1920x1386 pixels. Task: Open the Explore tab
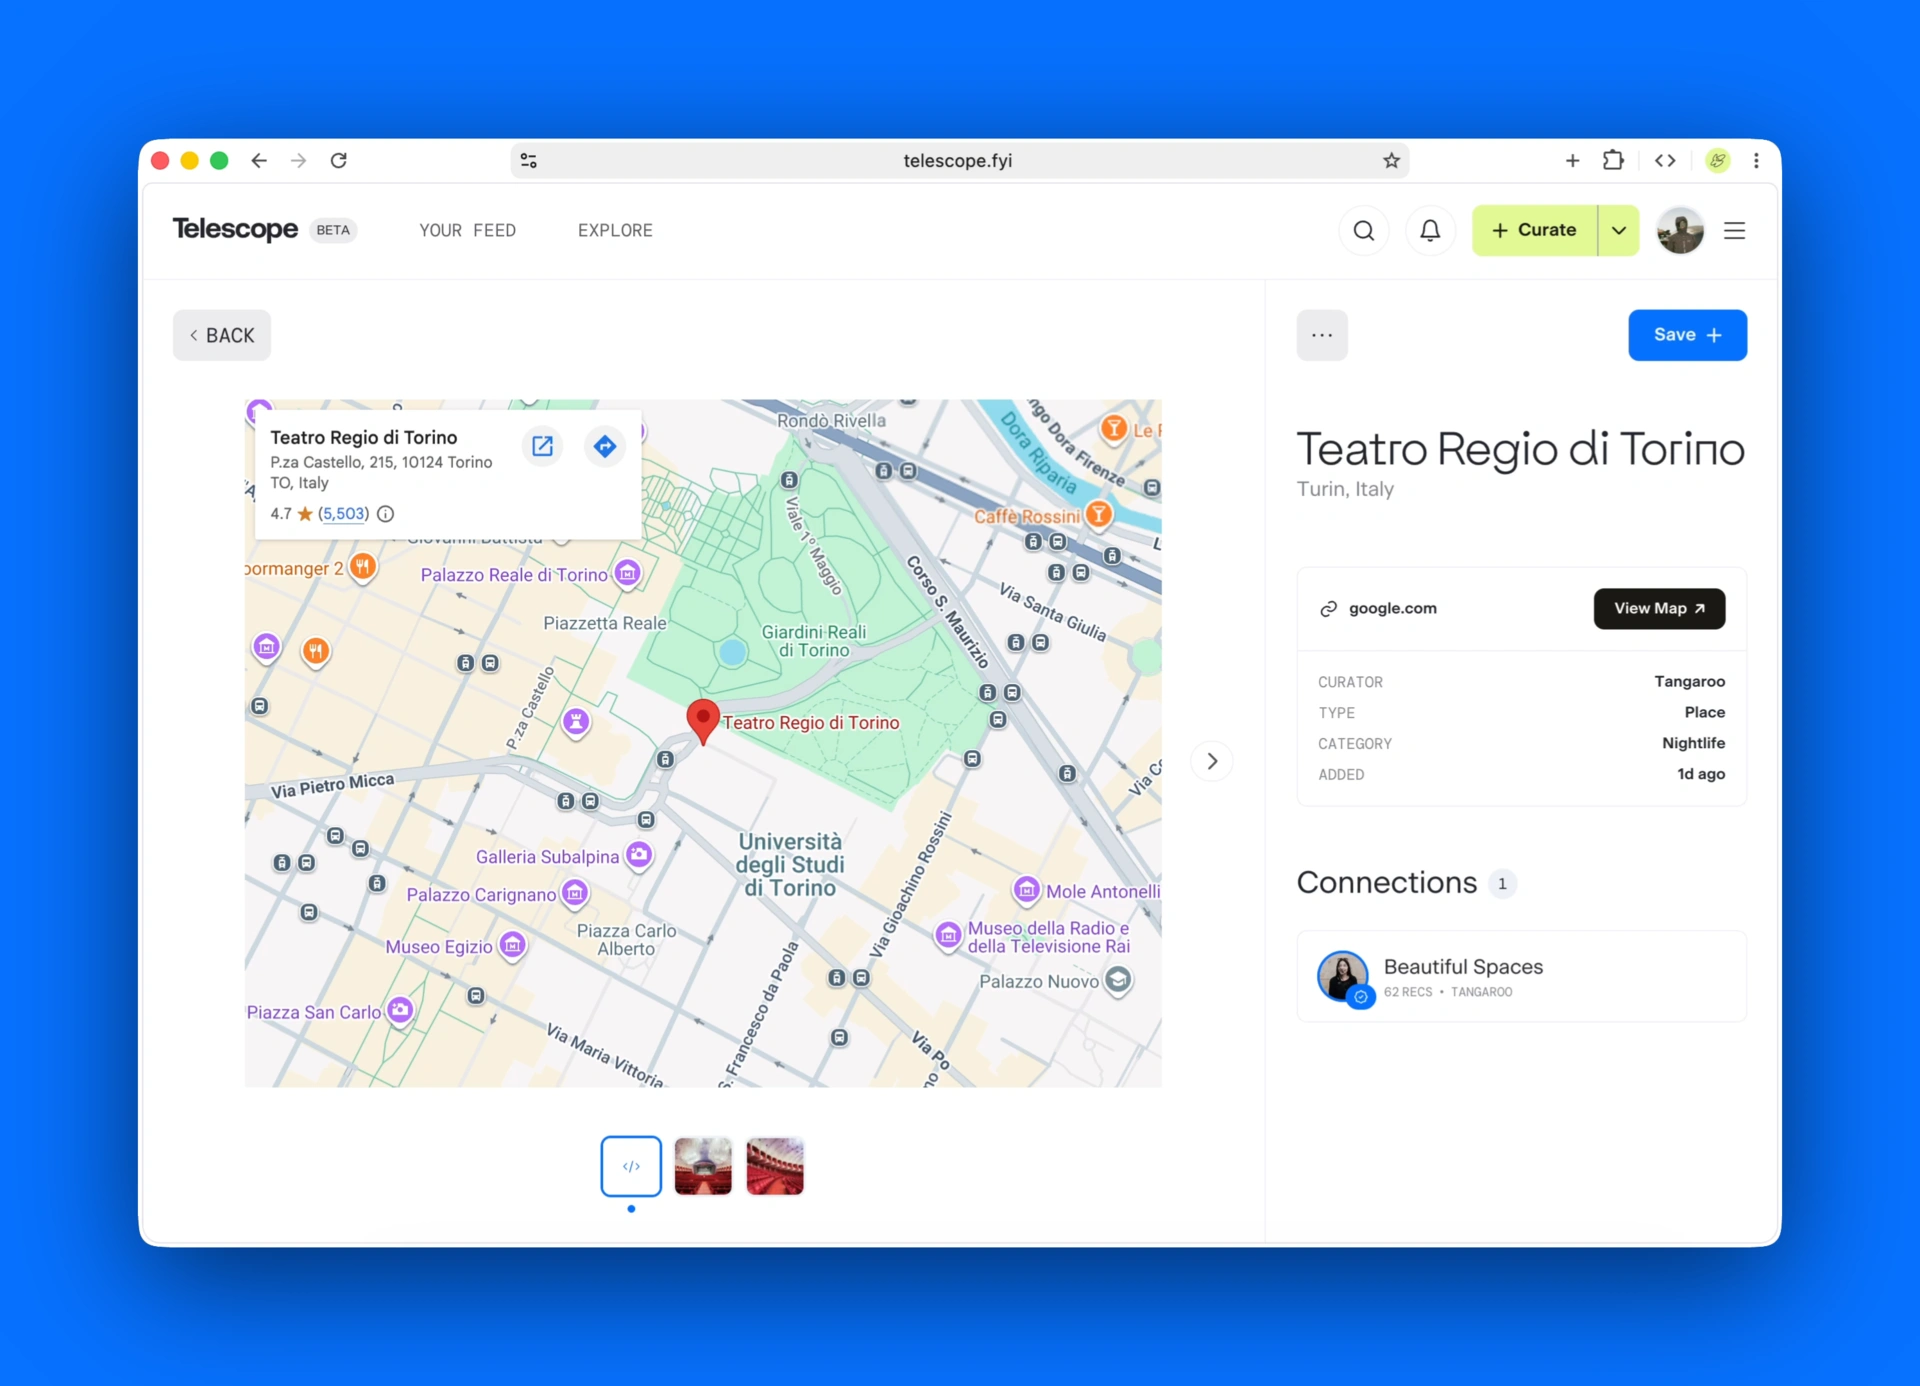[615, 231]
